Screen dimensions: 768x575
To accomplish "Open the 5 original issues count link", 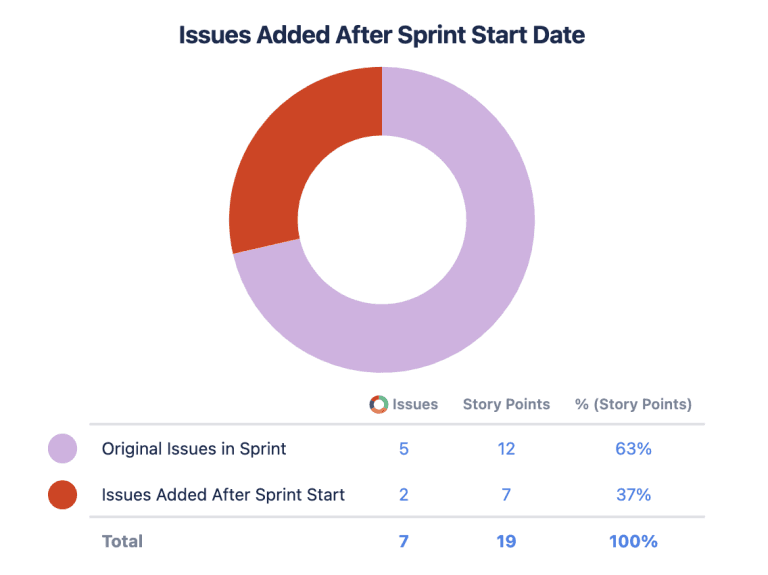I will point(404,449).
